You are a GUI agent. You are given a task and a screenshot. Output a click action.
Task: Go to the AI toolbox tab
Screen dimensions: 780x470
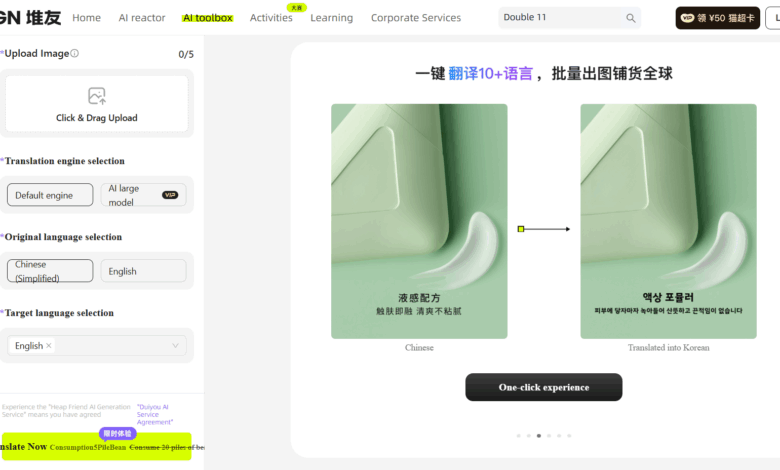208,18
